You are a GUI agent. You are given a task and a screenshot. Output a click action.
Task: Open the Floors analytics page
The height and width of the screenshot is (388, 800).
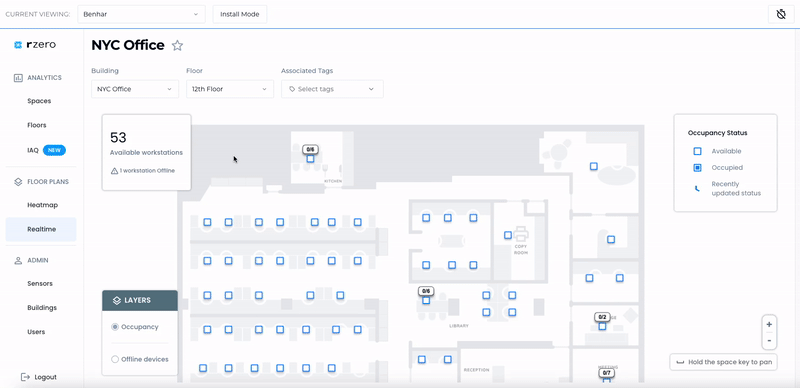(37, 125)
